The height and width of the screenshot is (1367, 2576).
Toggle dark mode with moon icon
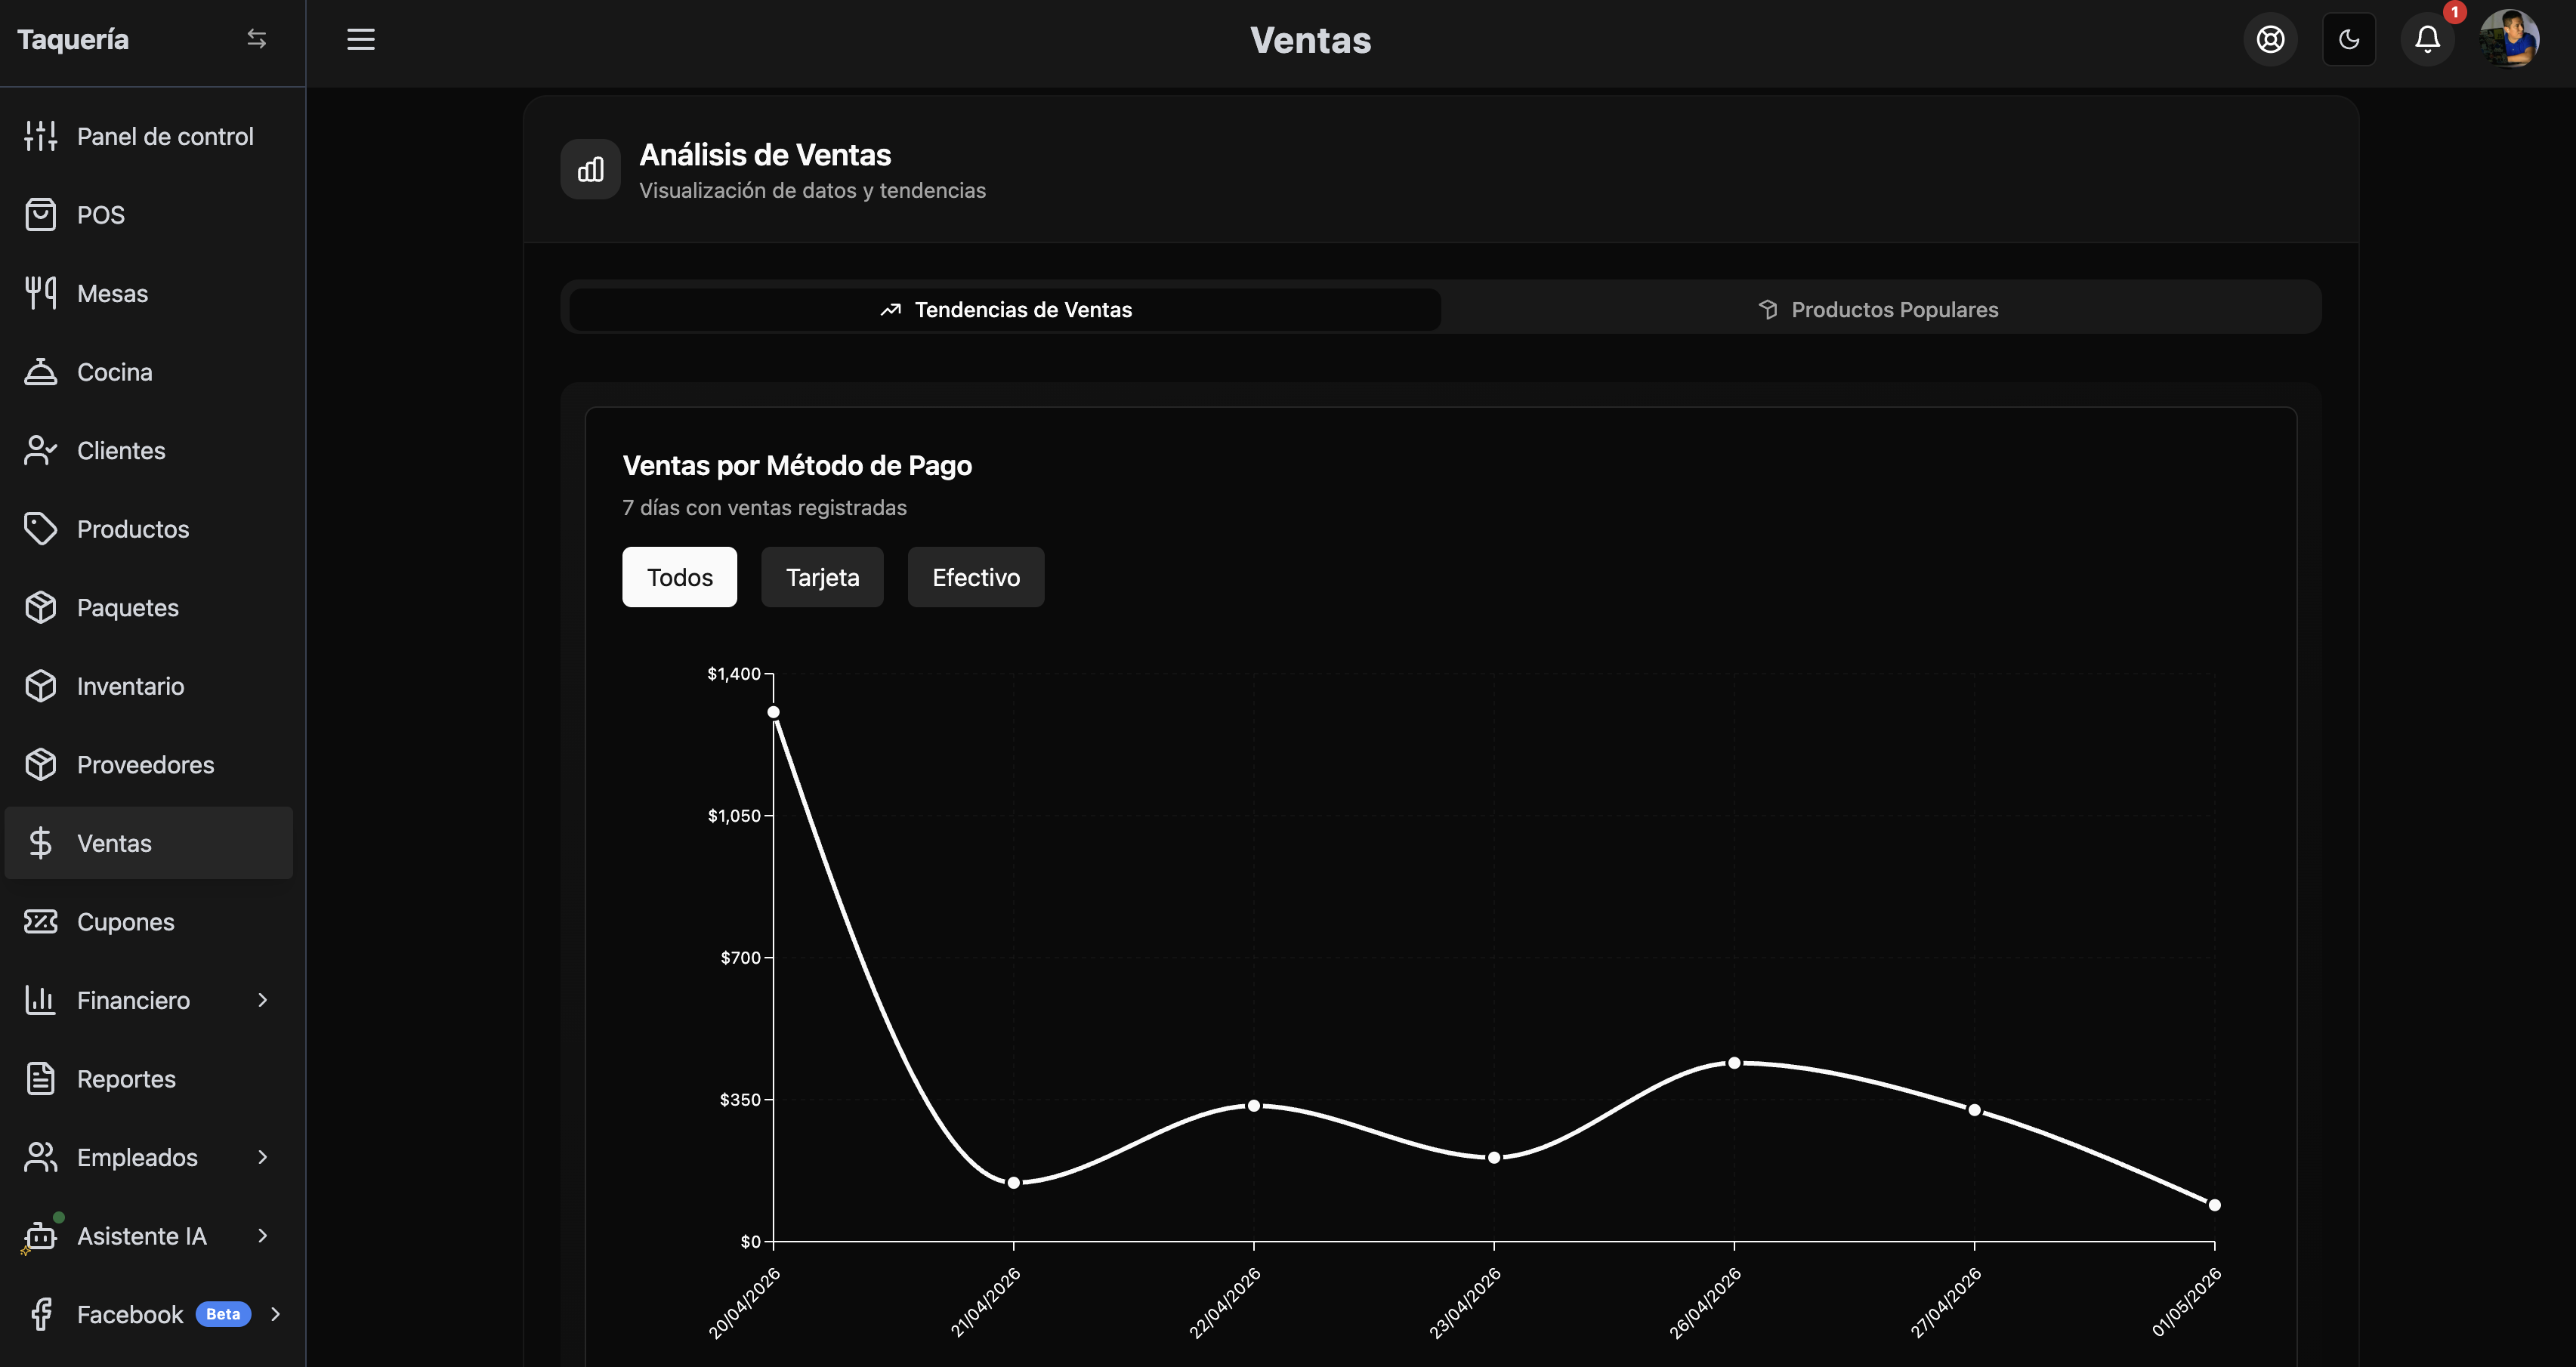click(2349, 40)
